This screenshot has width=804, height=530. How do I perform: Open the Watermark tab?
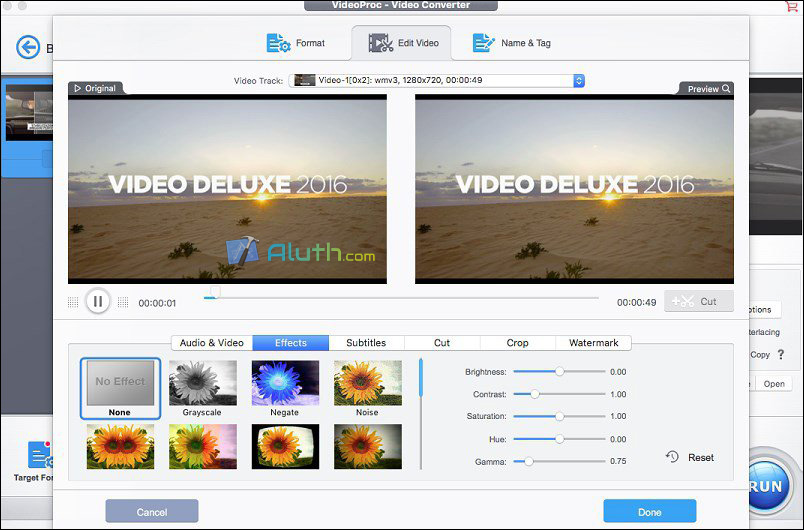point(593,343)
